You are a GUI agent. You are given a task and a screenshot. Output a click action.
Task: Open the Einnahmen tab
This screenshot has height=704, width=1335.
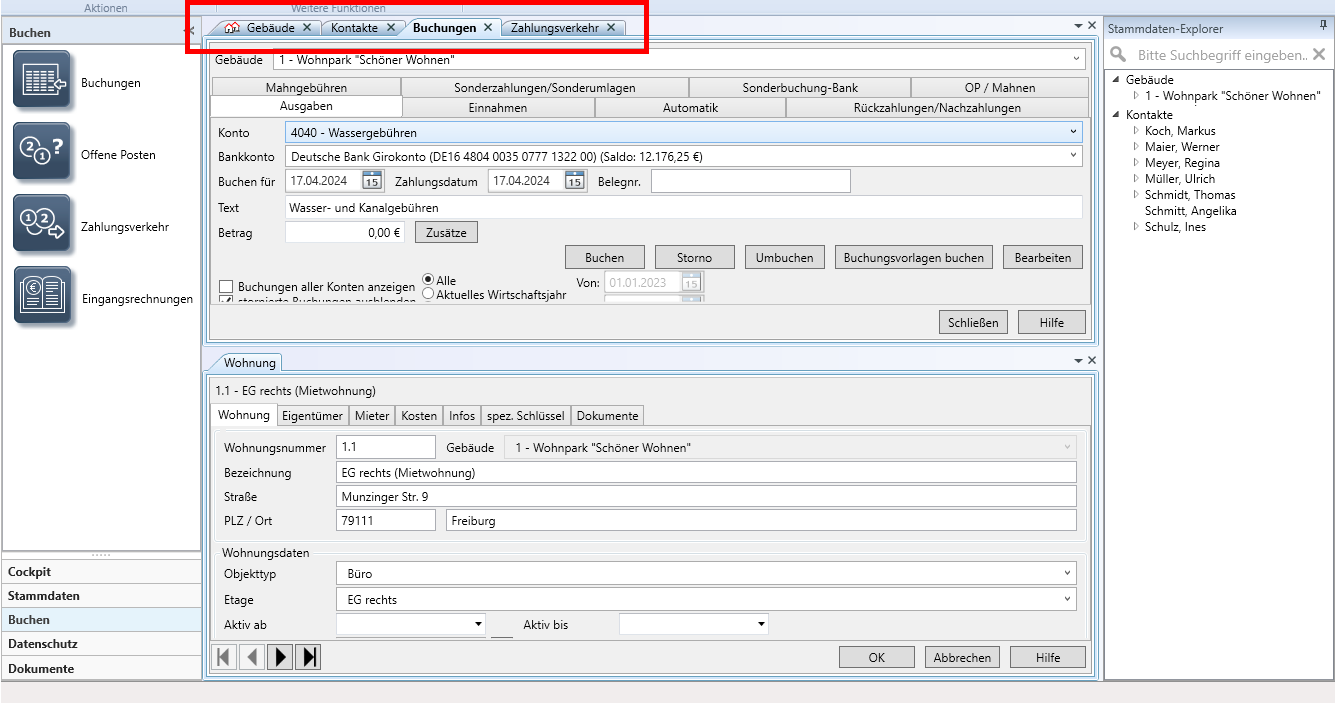tap(497, 108)
